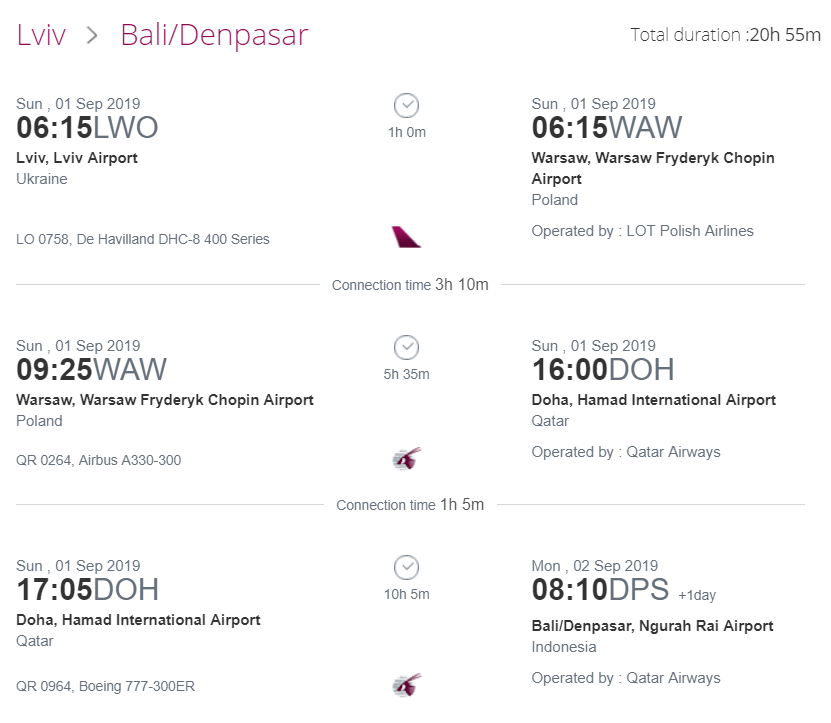Click the clock icon above 5h 35m
The width and height of the screenshot is (831, 723).
[406, 348]
